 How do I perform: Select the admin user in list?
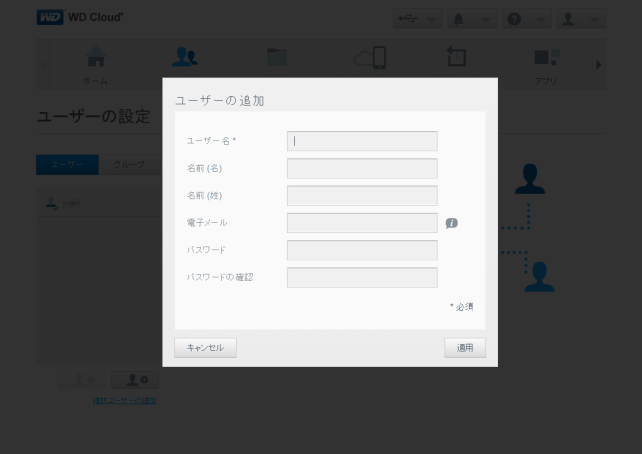pyautogui.click(x=99, y=202)
